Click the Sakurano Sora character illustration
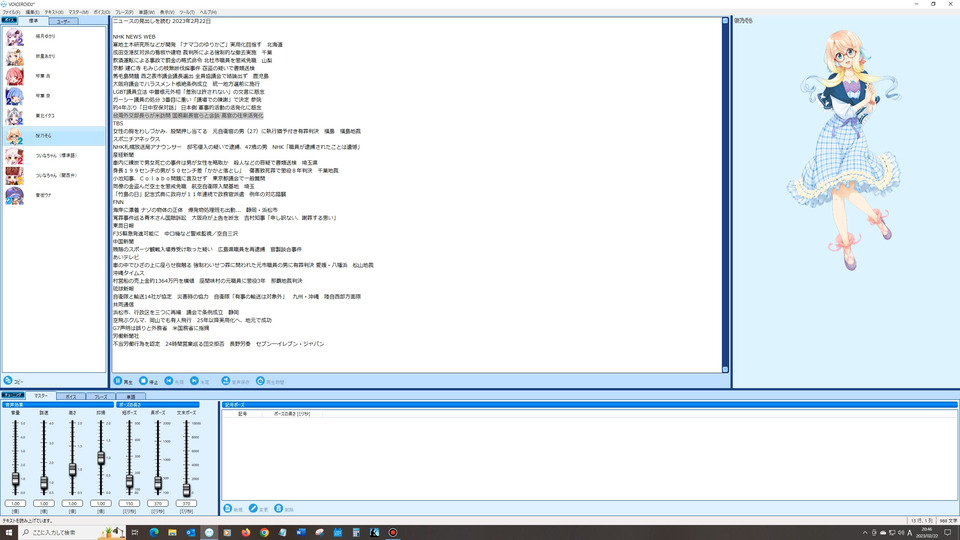Viewport: 960px width, 540px height. click(x=846, y=149)
